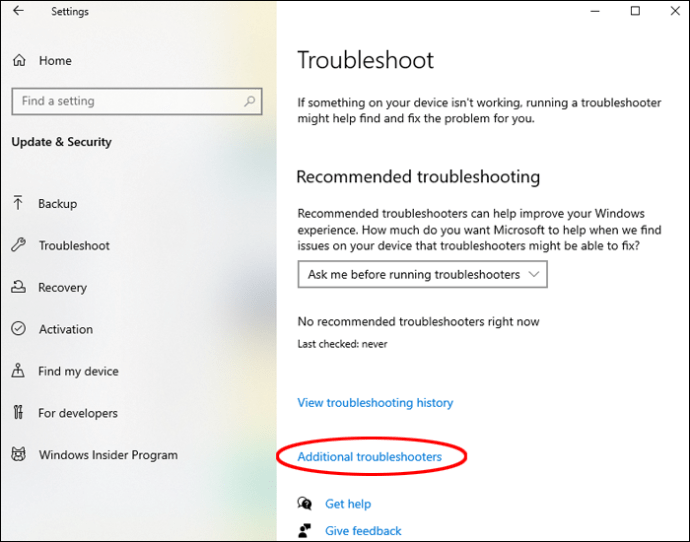Screen dimensions: 690x542
Task: Click the Get help chat bubble icon
Action: 305,503
